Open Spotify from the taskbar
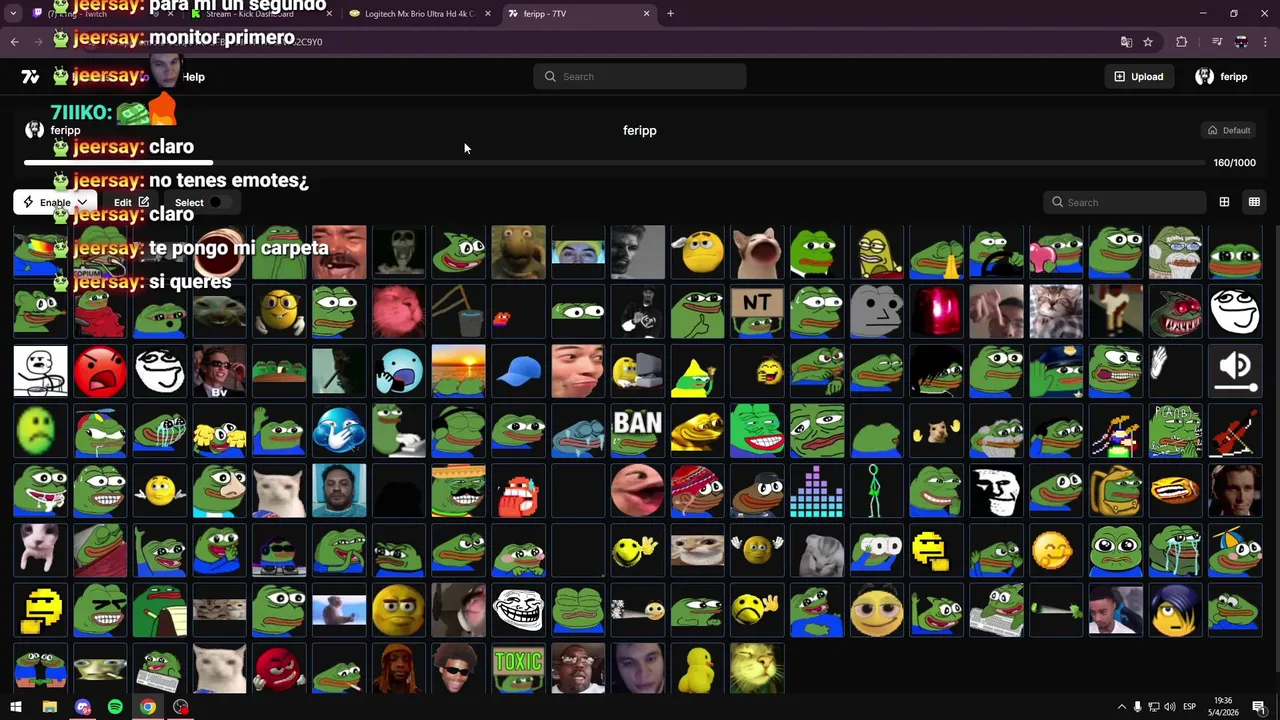Viewport: 1280px width, 720px height. point(115,707)
